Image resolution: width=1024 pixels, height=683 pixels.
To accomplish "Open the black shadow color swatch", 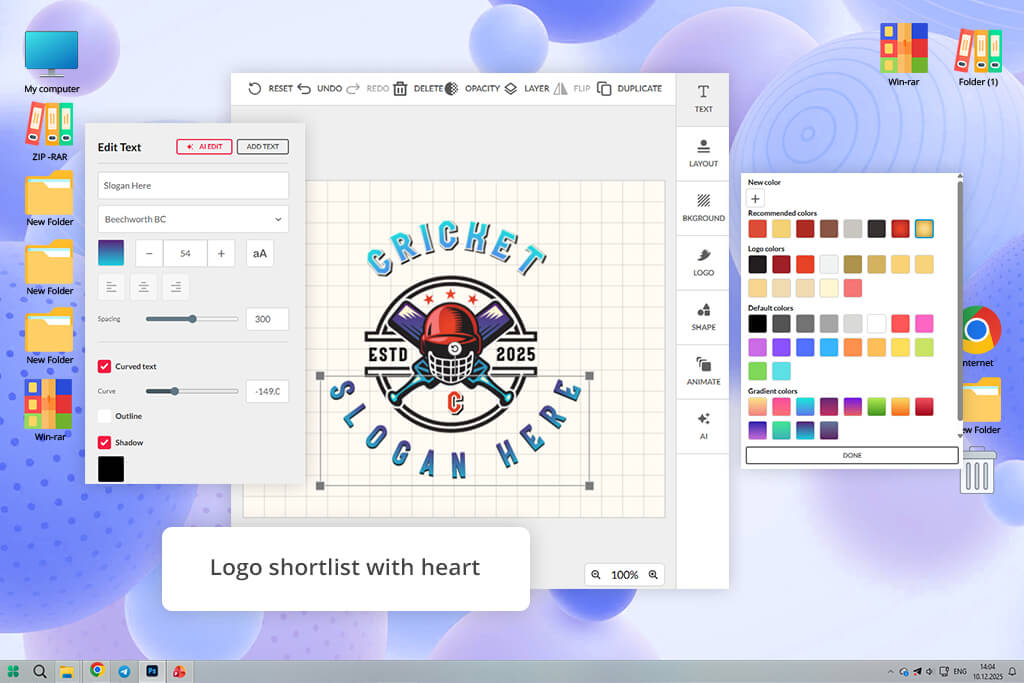I will [x=111, y=469].
